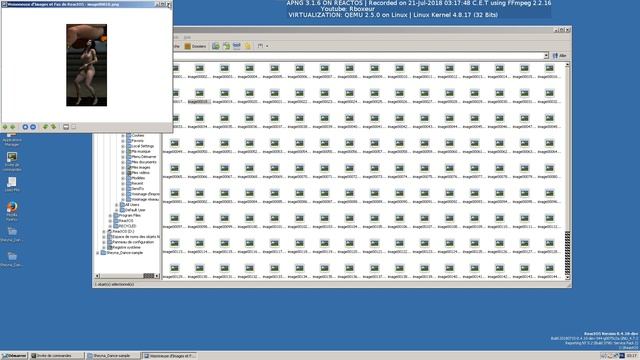Rotate viewer image clockwise
640x360 pixels.
click(x=53, y=127)
